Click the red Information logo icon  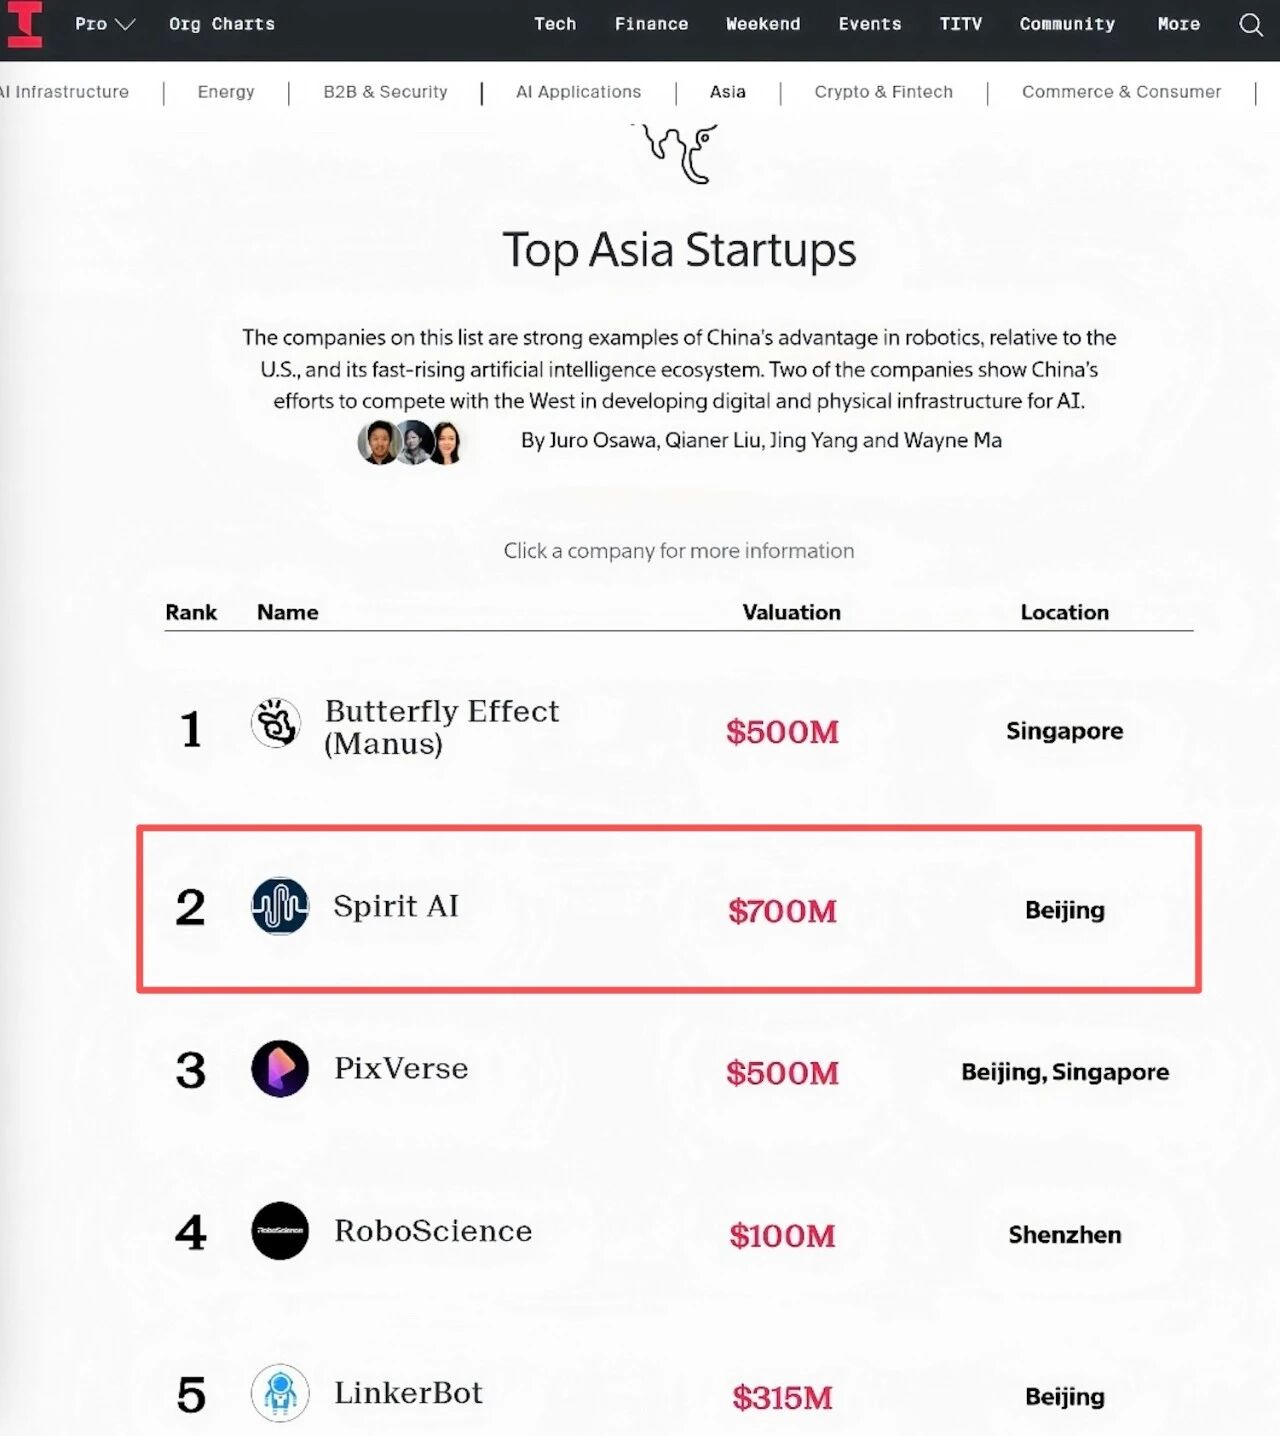25,24
